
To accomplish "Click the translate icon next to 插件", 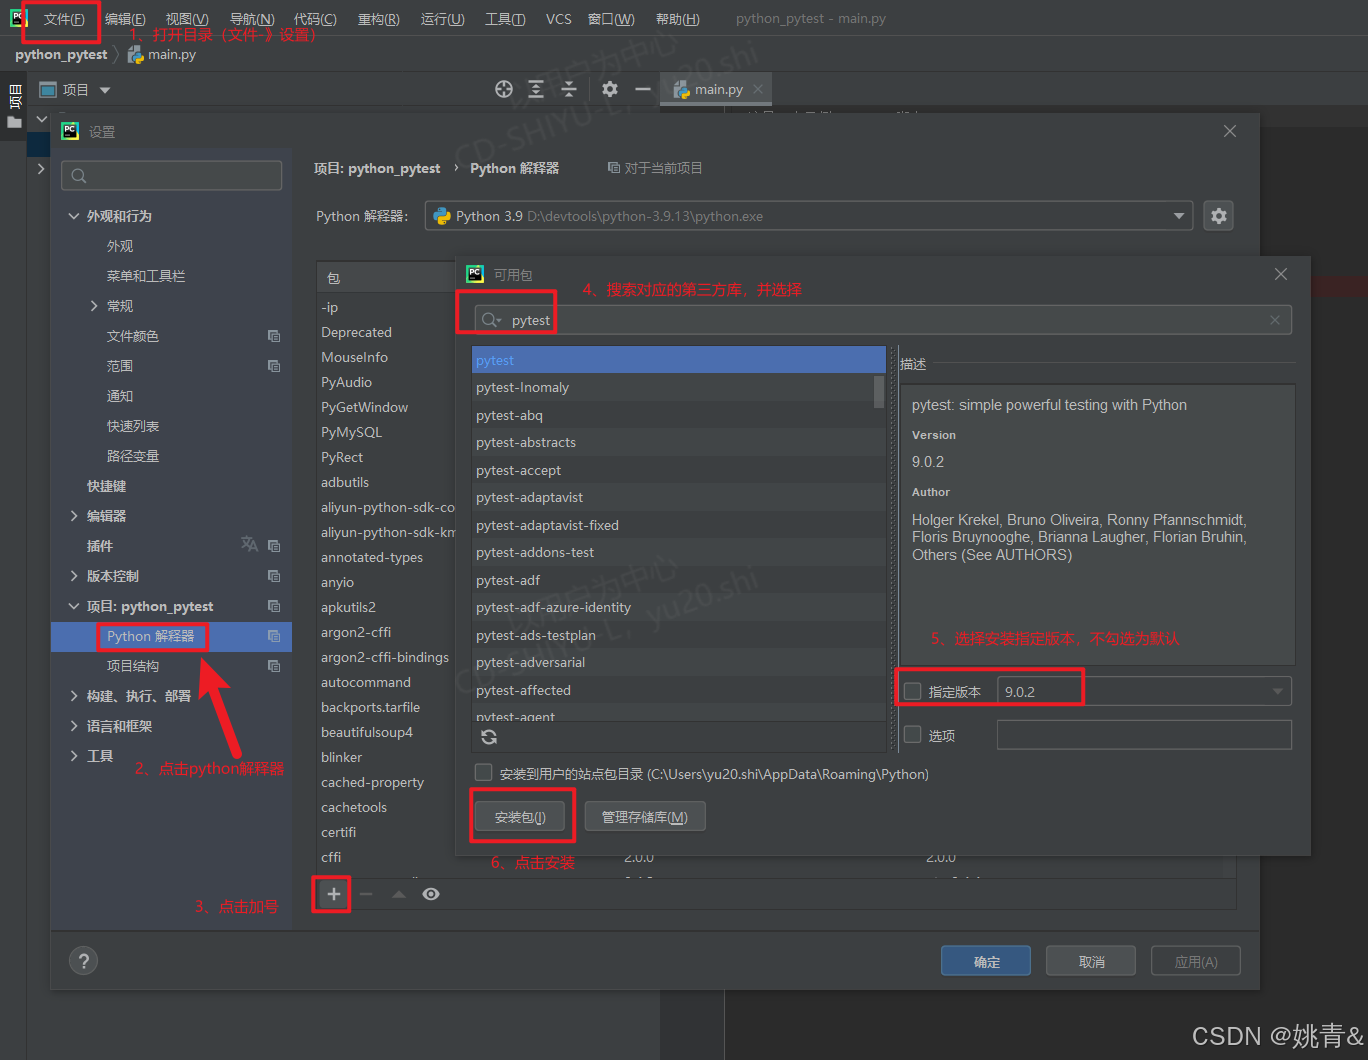I will point(249,544).
